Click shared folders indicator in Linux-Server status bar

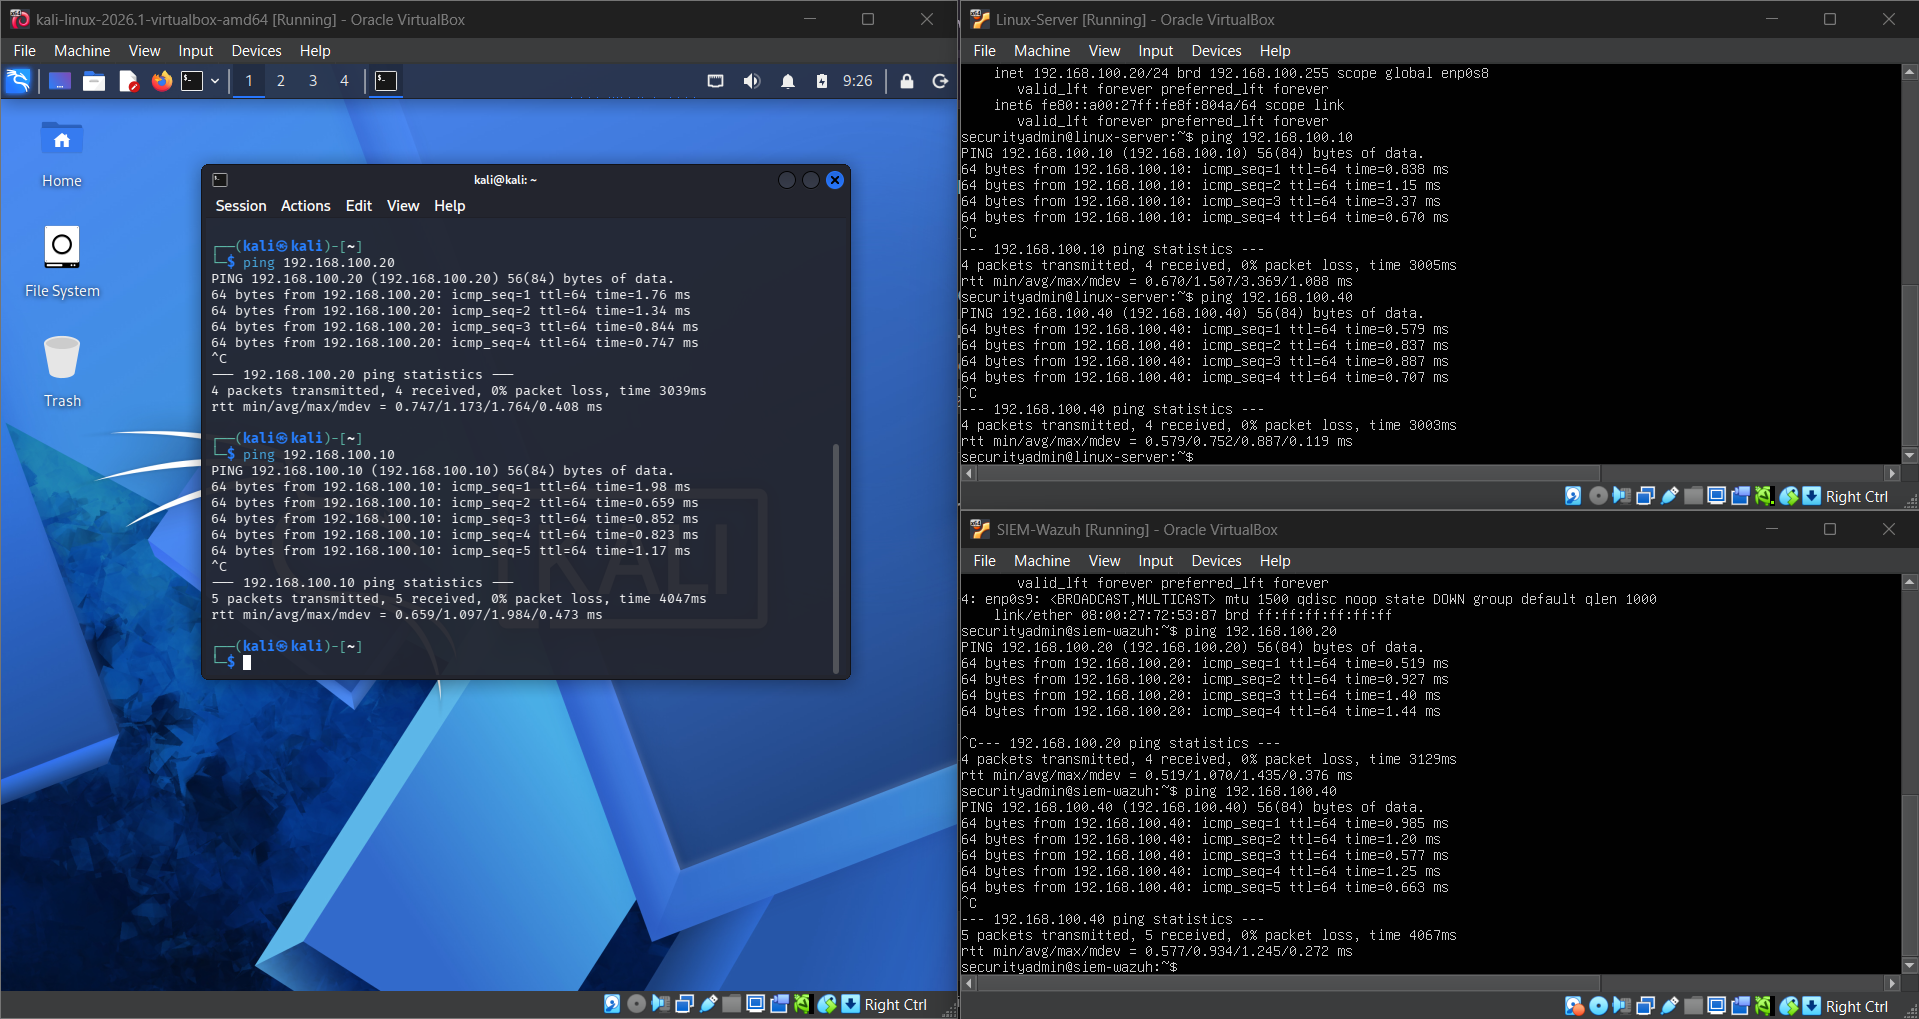pyautogui.click(x=1693, y=496)
